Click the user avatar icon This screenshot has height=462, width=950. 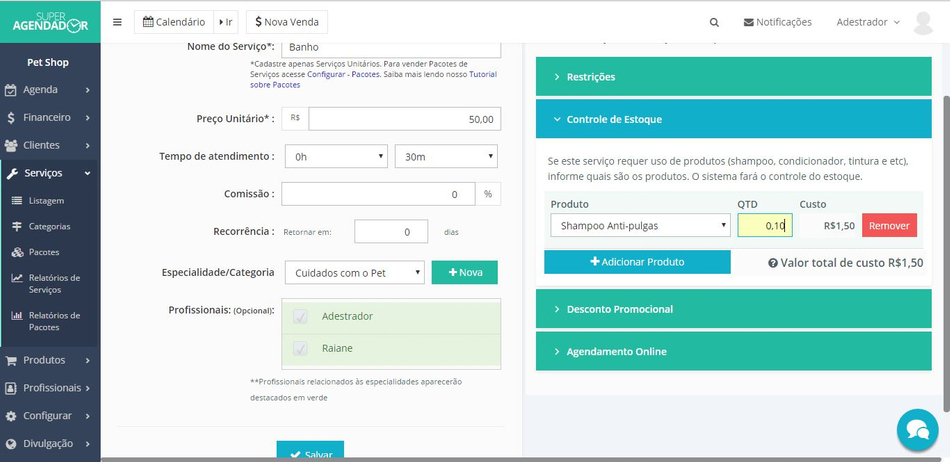(x=923, y=22)
